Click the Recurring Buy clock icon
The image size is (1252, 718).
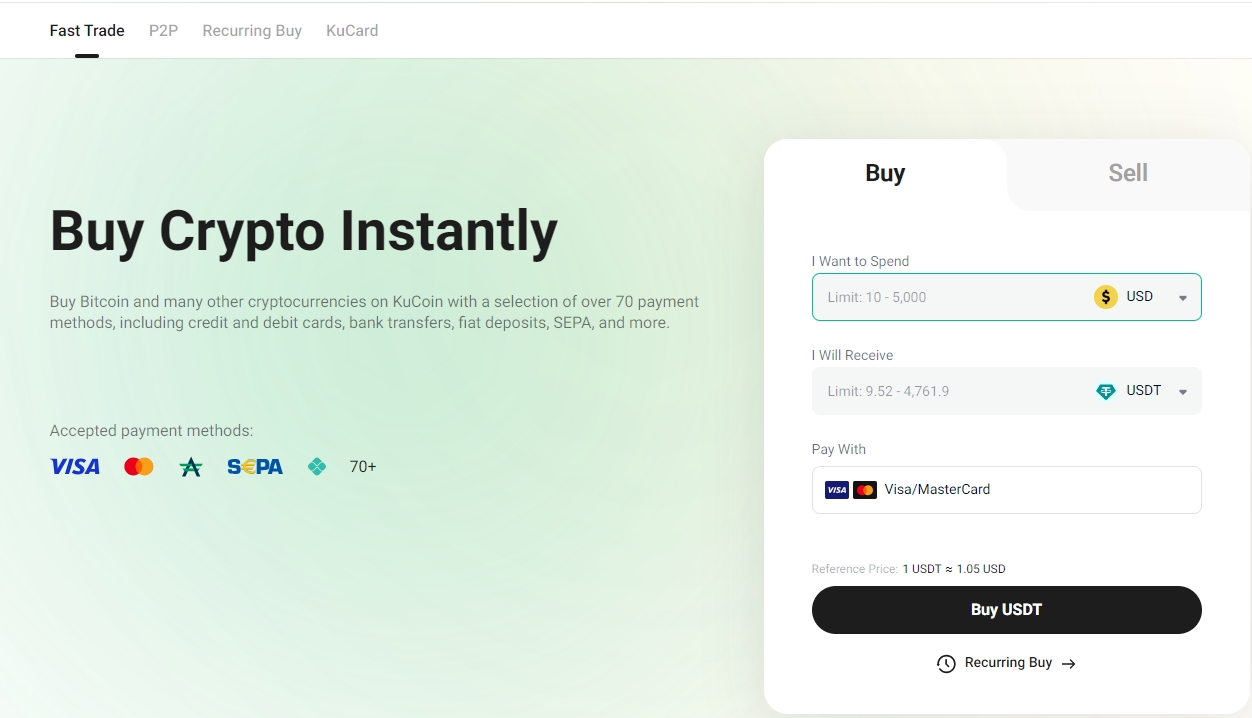[946, 664]
